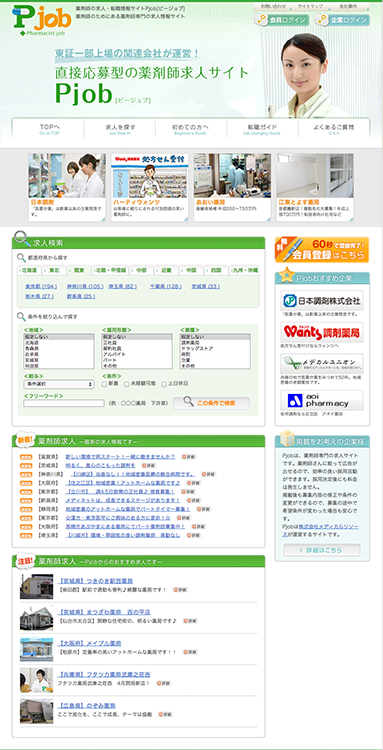Click the Wants調剤薬局 company logo
383x750 pixels.
(x=322, y=332)
